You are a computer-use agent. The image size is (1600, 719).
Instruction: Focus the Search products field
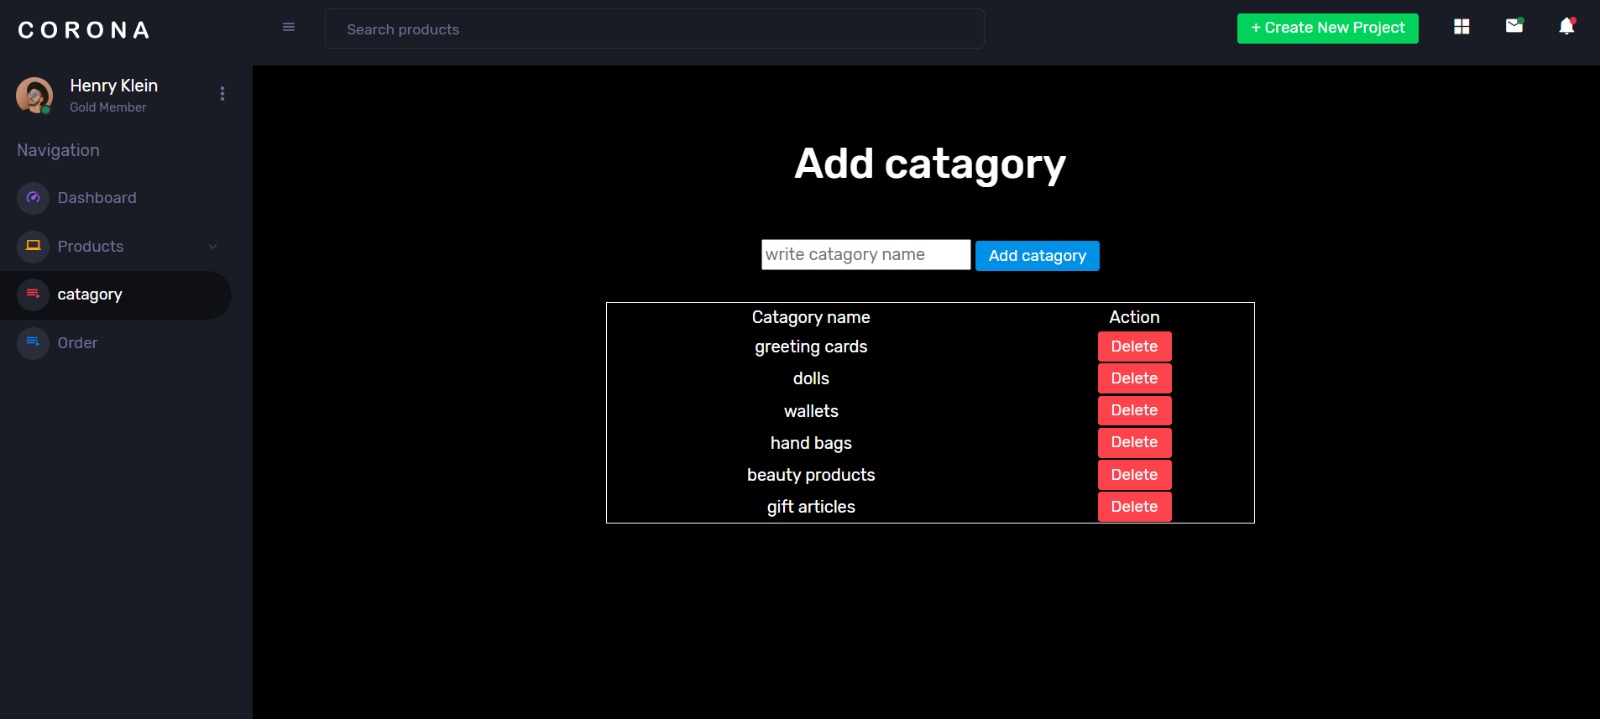pyautogui.click(x=655, y=29)
